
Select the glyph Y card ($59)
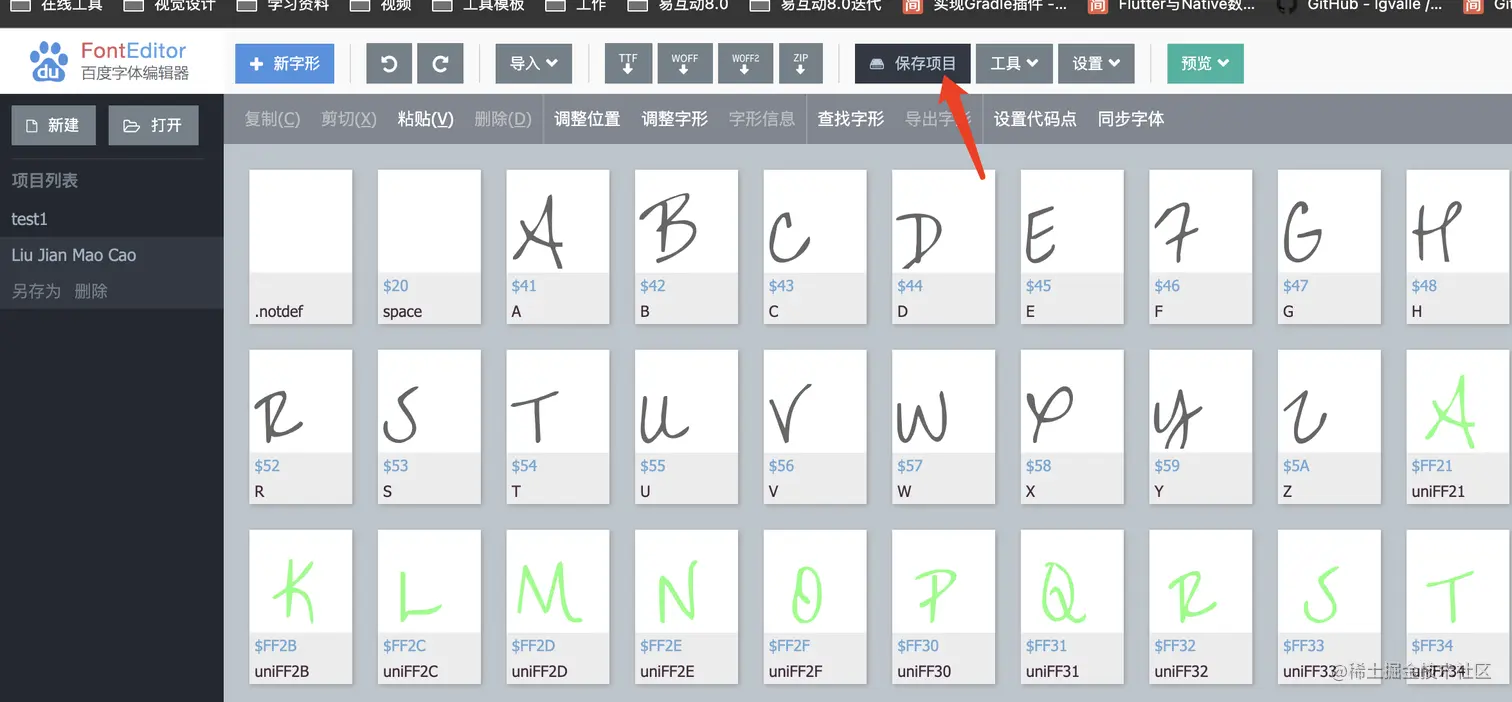tap(1201, 426)
